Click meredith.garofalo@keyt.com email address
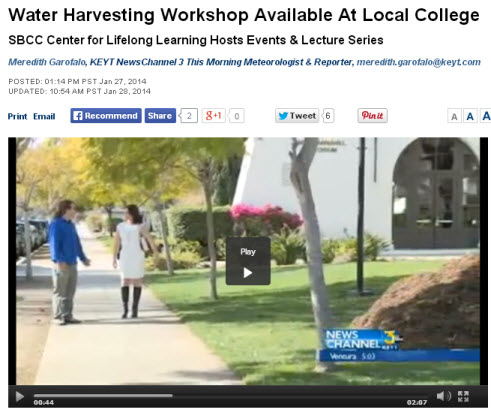The height and width of the screenshot is (412, 491). tap(419, 62)
